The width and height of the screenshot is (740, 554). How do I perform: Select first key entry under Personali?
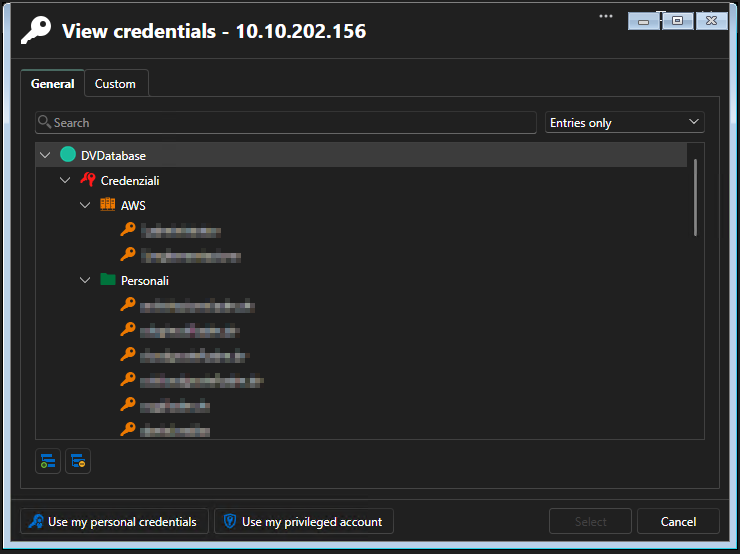187,305
